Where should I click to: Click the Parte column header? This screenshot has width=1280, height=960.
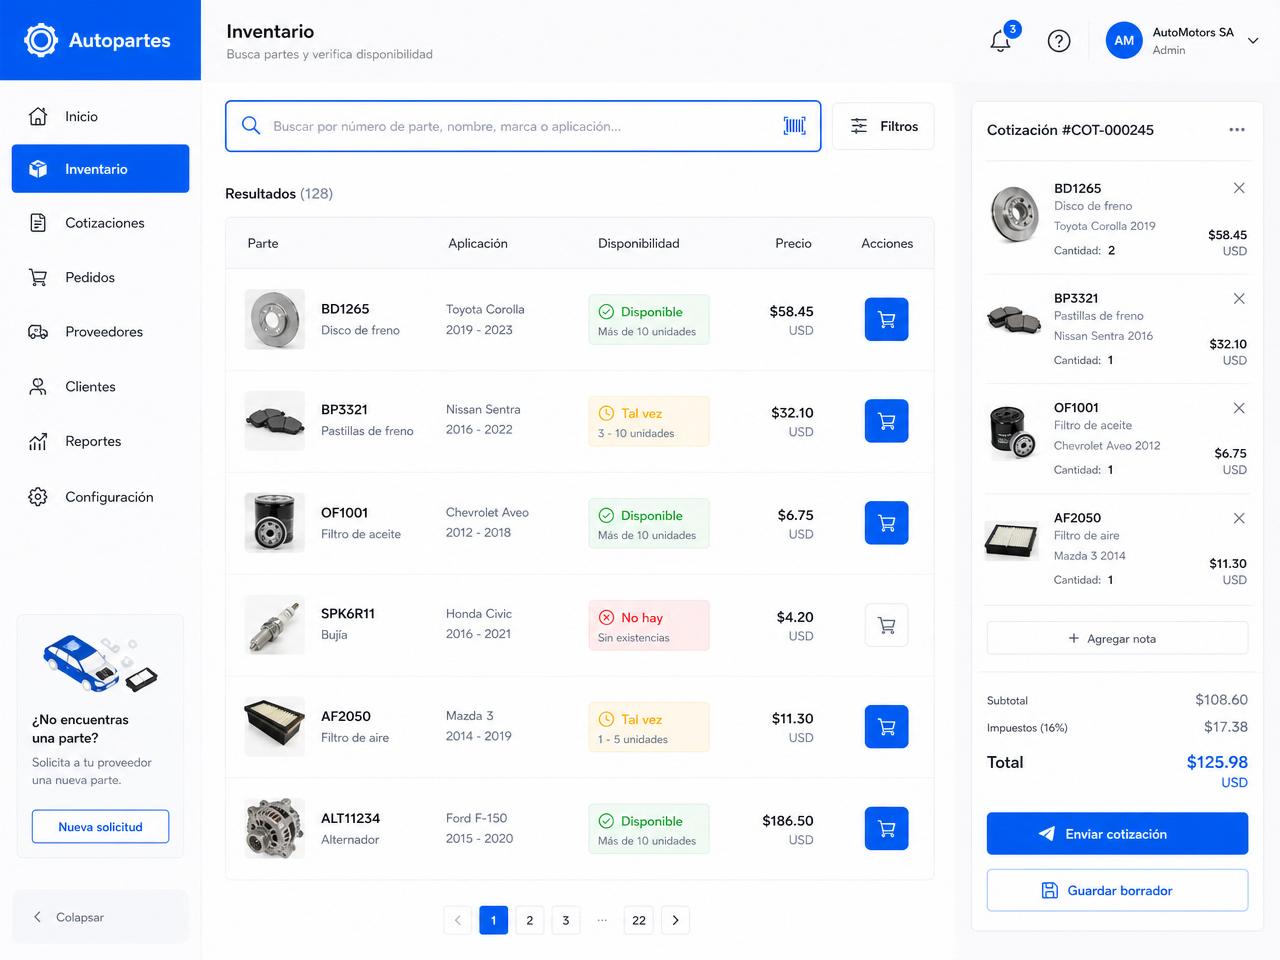(263, 243)
